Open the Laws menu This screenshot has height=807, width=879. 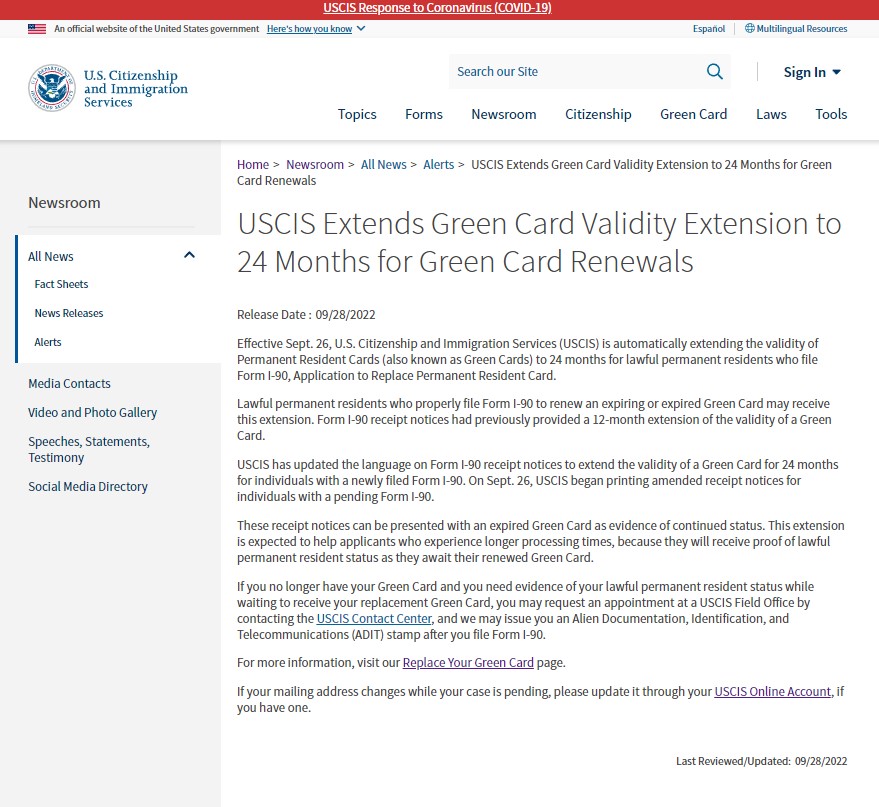pyautogui.click(x=771, y=114)
